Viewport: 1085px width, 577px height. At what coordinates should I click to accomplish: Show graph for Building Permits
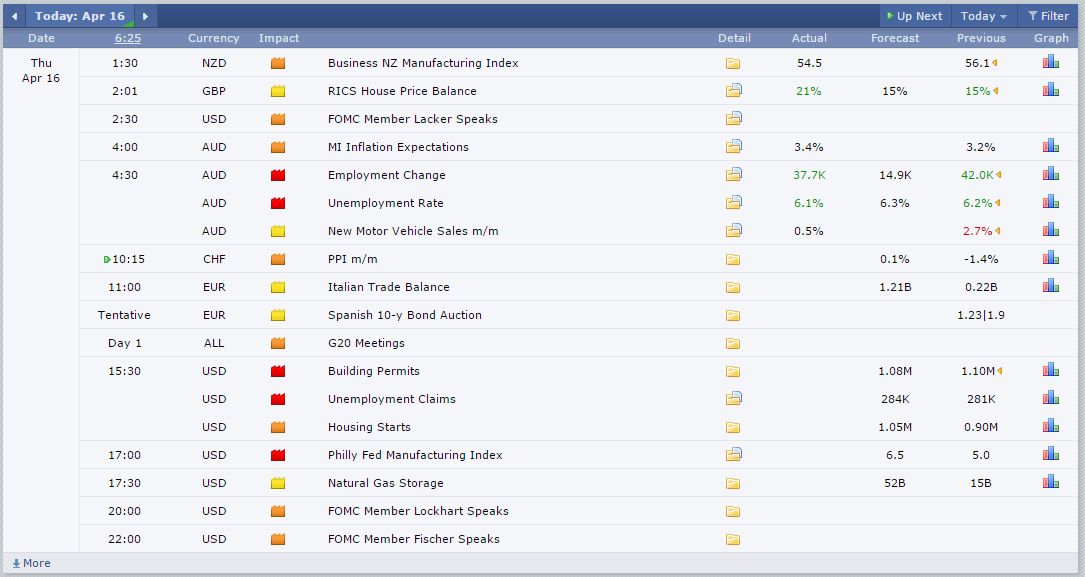tap(1050, 370)
